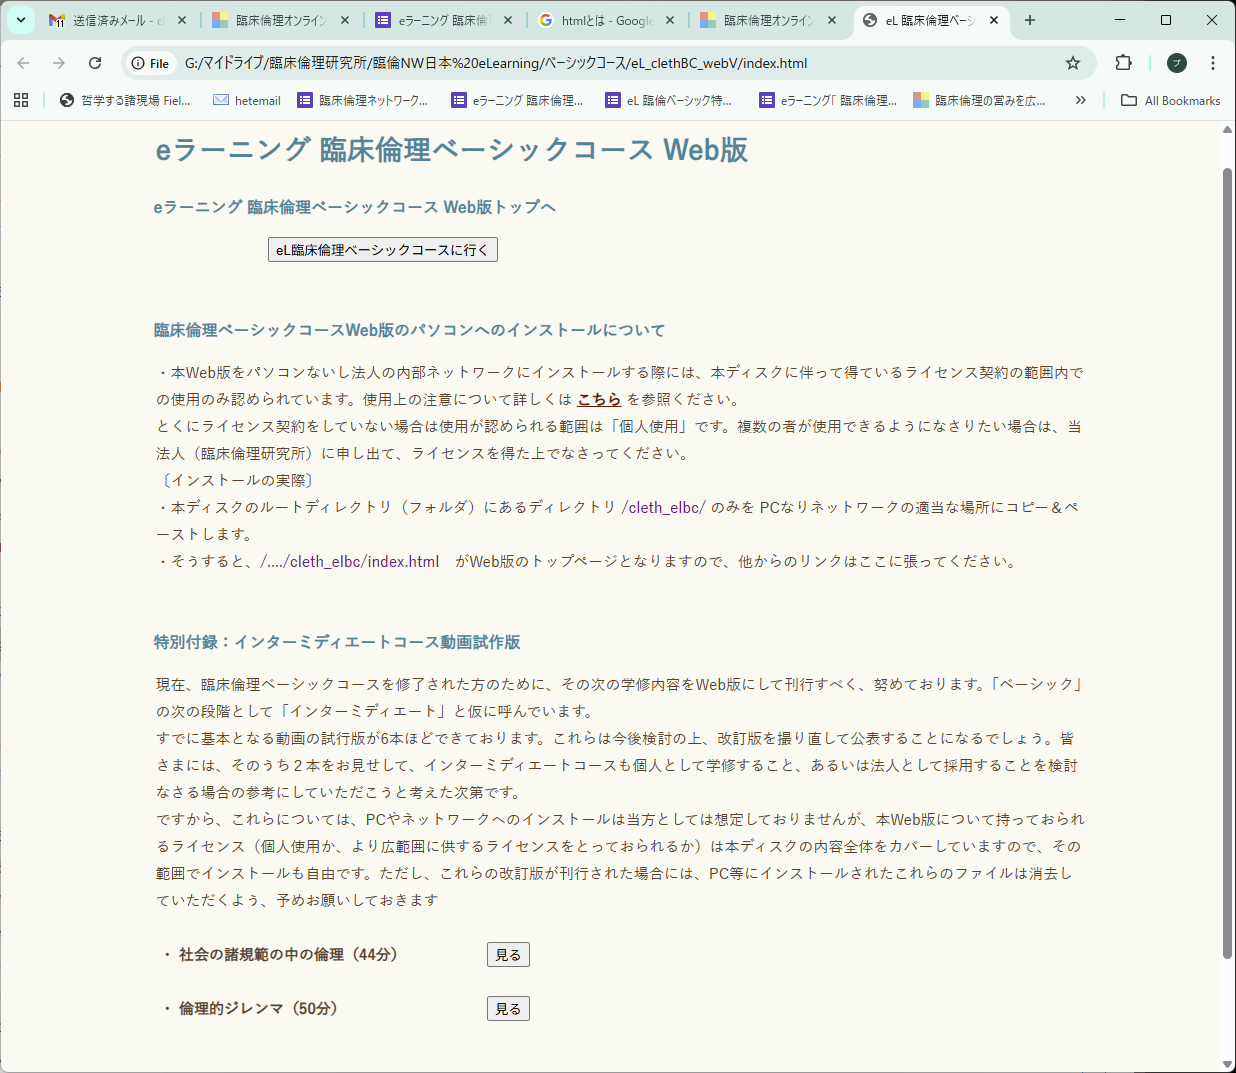The width and height of the screenshot is (1236, 1073).
Task: Reload the current page
Action: (95, 62)
